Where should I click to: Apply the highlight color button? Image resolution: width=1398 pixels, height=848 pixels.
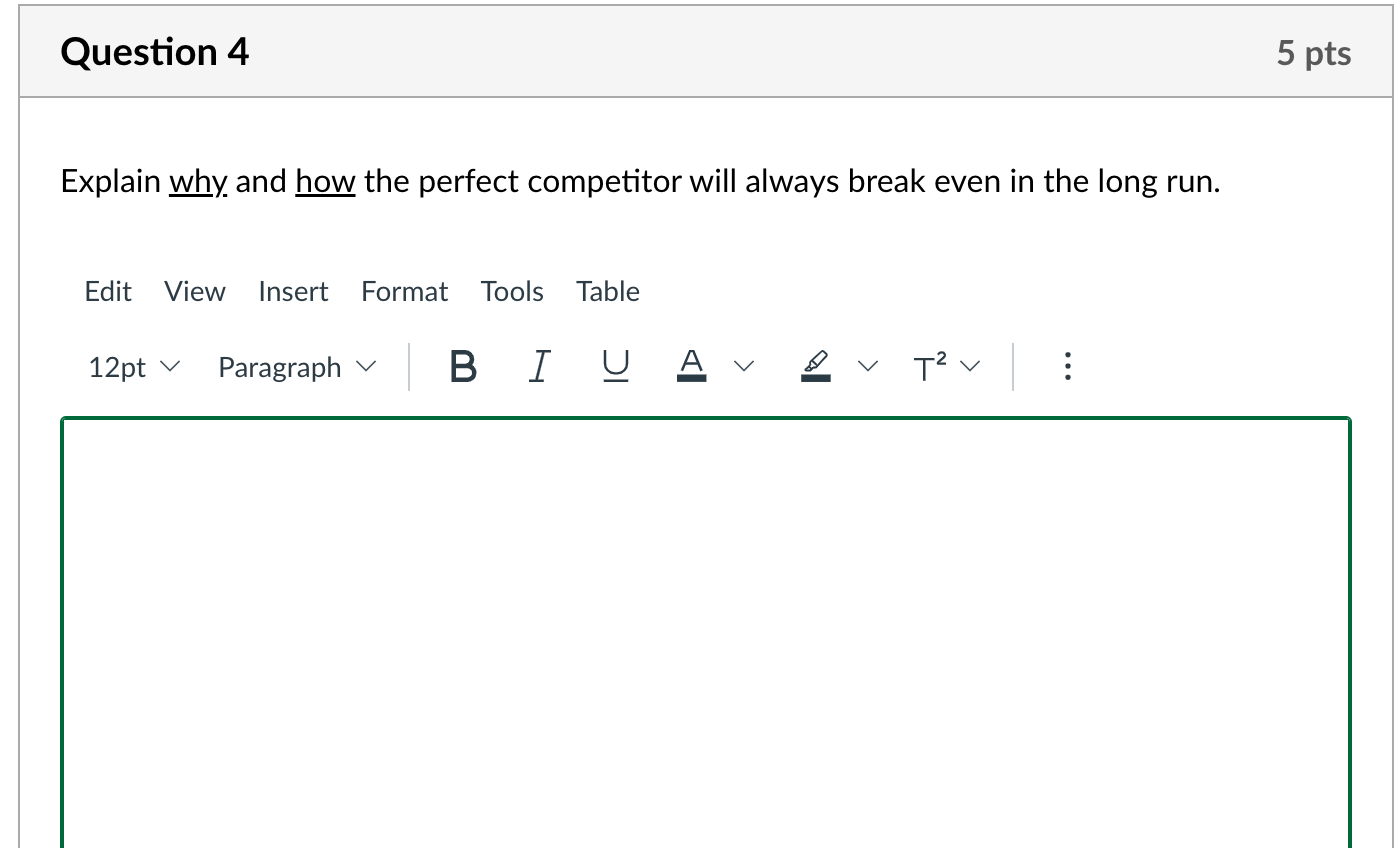[x=816, y=367]
